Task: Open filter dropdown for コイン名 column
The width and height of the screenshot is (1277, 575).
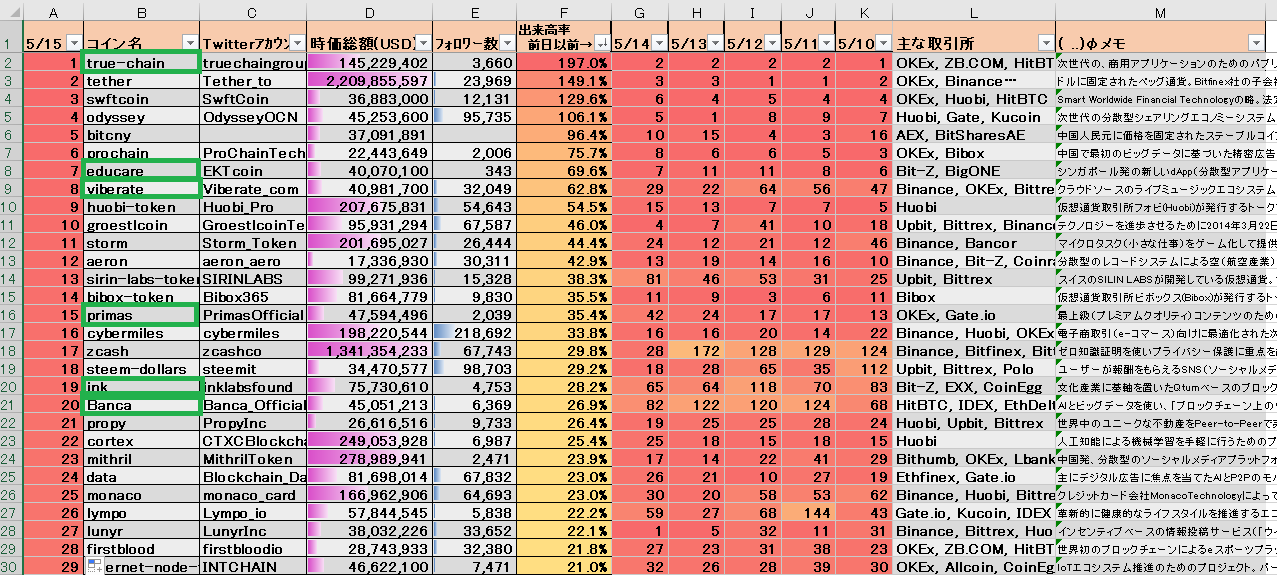Action: pos(189,44)
